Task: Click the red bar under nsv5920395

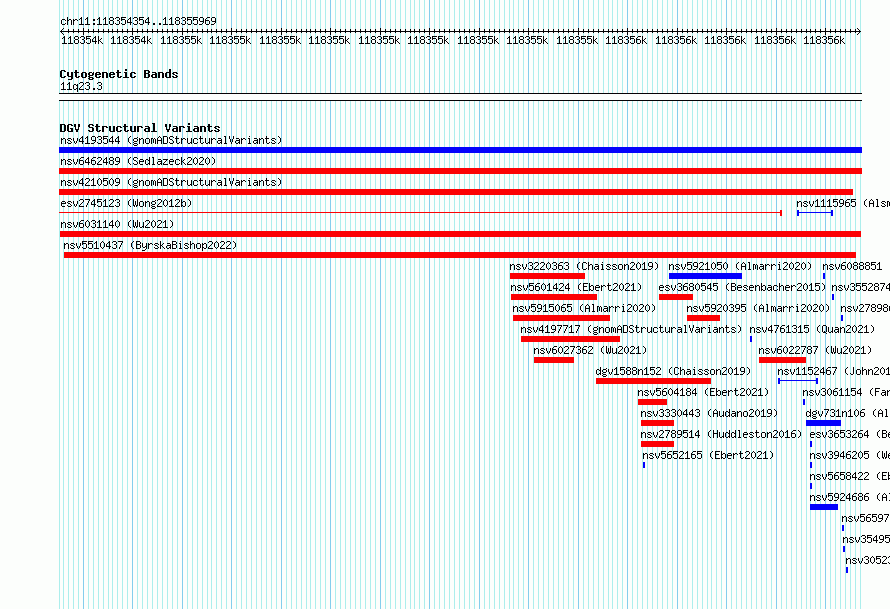Action: pos(703,318)
